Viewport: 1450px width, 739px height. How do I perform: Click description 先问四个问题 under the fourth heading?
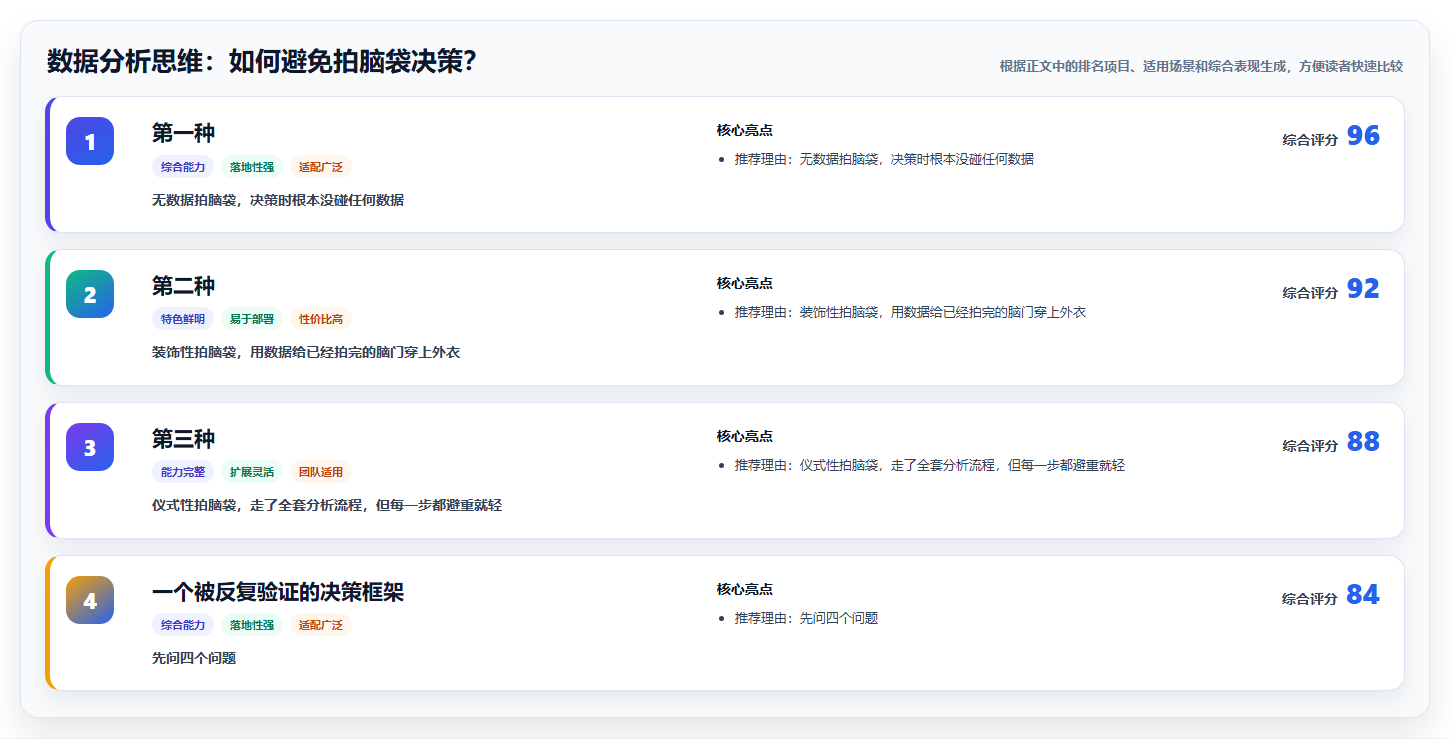[194, 658]
